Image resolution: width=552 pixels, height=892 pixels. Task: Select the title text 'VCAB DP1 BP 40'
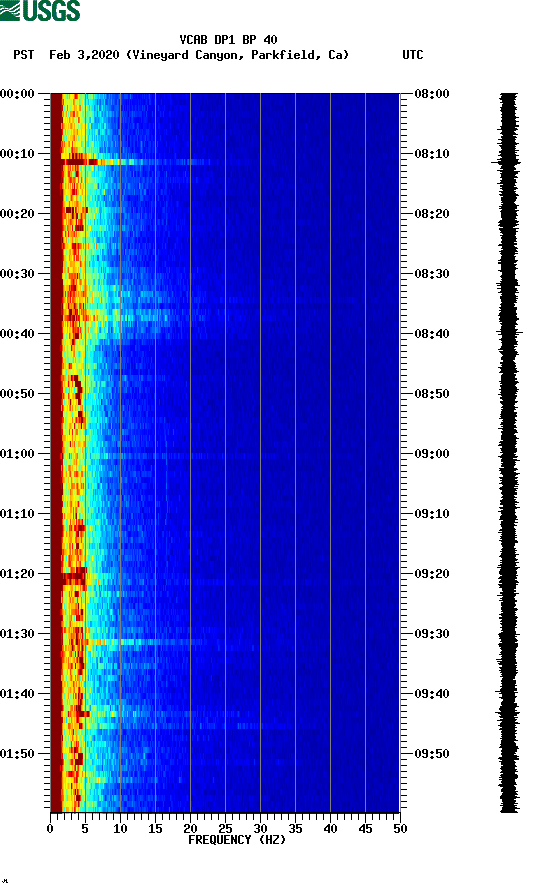click(228, 40)
